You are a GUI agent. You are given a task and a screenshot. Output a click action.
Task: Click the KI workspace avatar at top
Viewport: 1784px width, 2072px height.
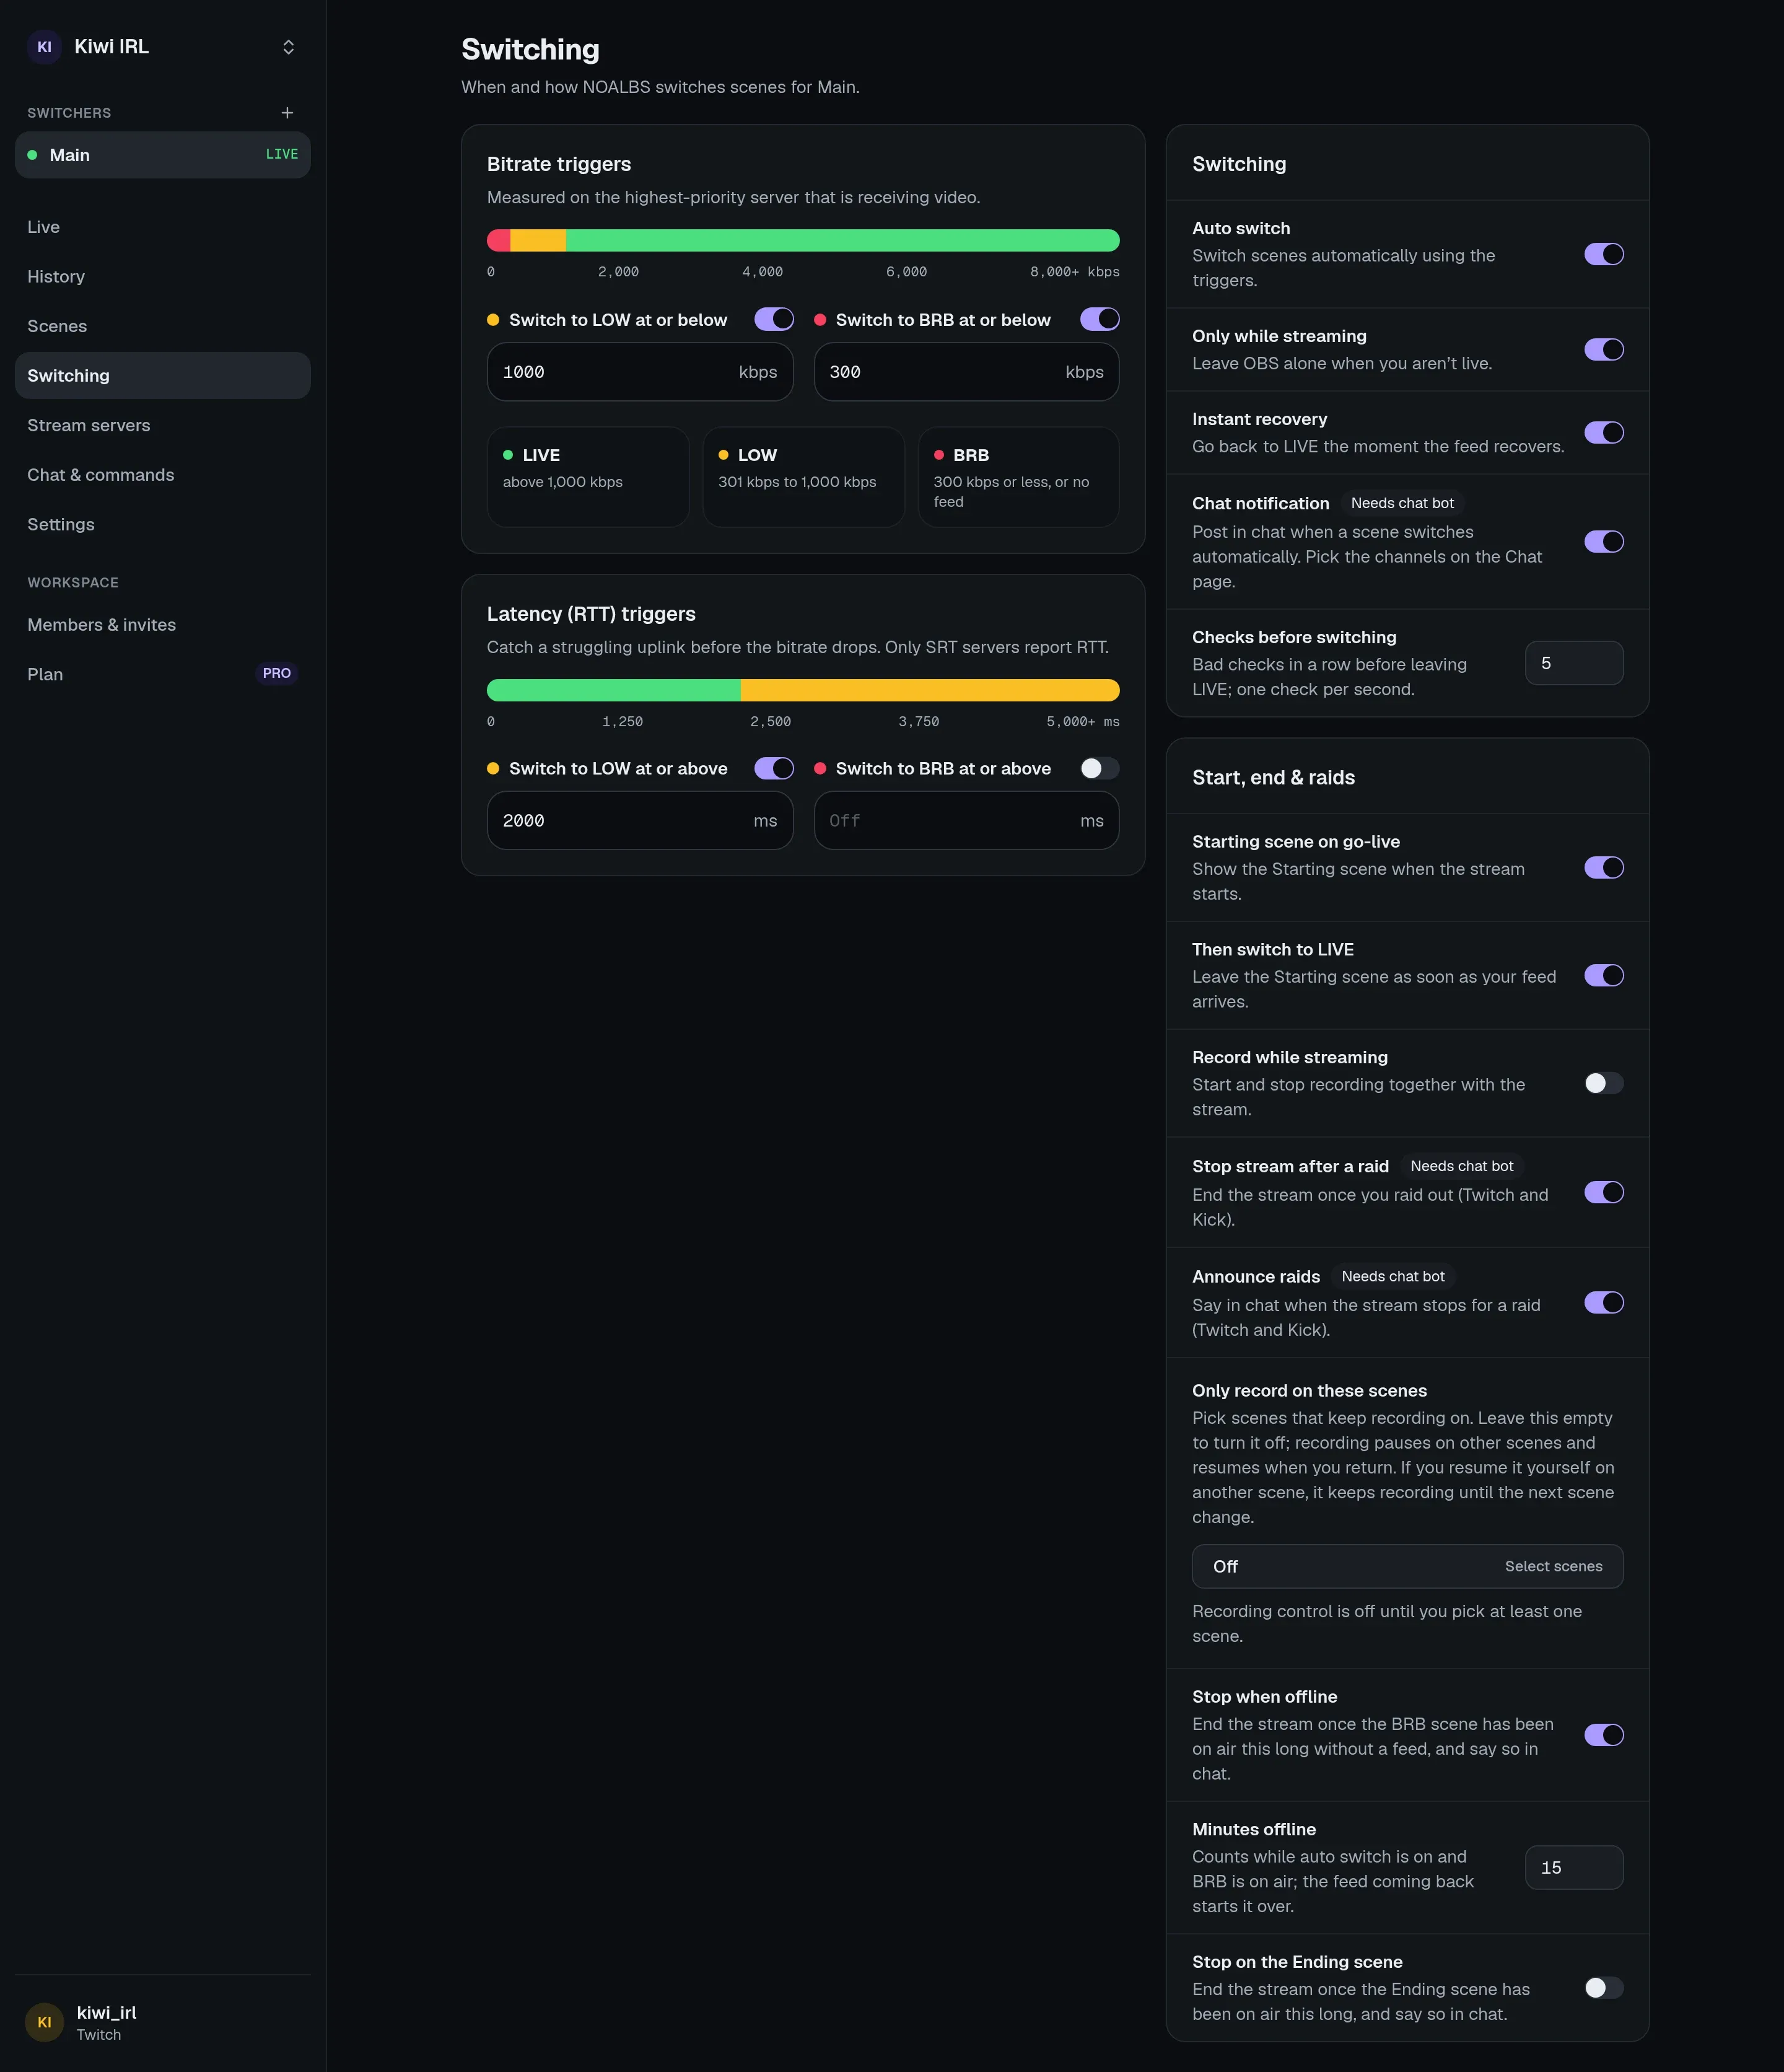[x=44, y=47]
